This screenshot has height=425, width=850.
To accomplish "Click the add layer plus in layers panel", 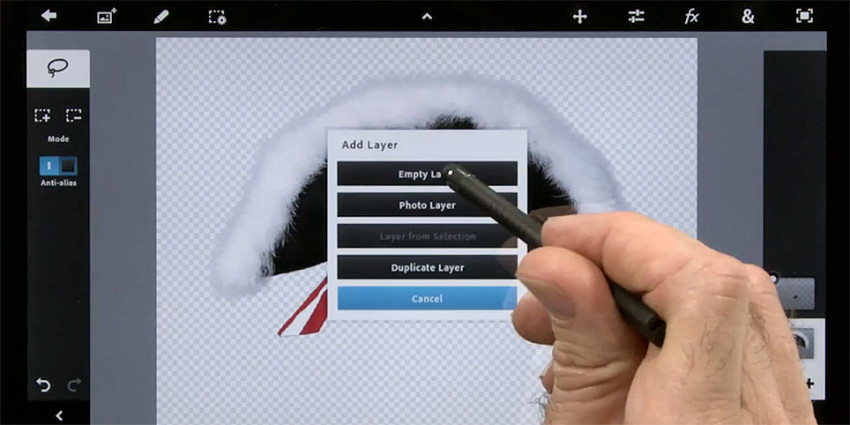I will [809, 384].
